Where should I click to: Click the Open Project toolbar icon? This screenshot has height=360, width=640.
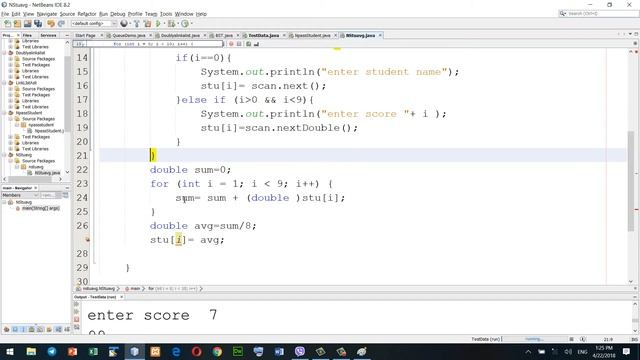click(x=27, y=24)
